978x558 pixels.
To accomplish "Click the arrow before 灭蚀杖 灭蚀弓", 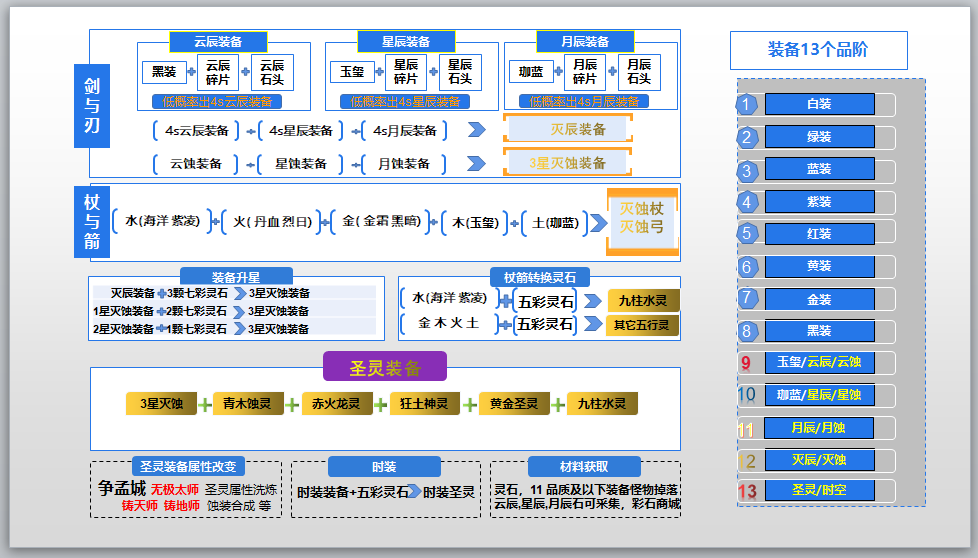I will tap(598, 223).
